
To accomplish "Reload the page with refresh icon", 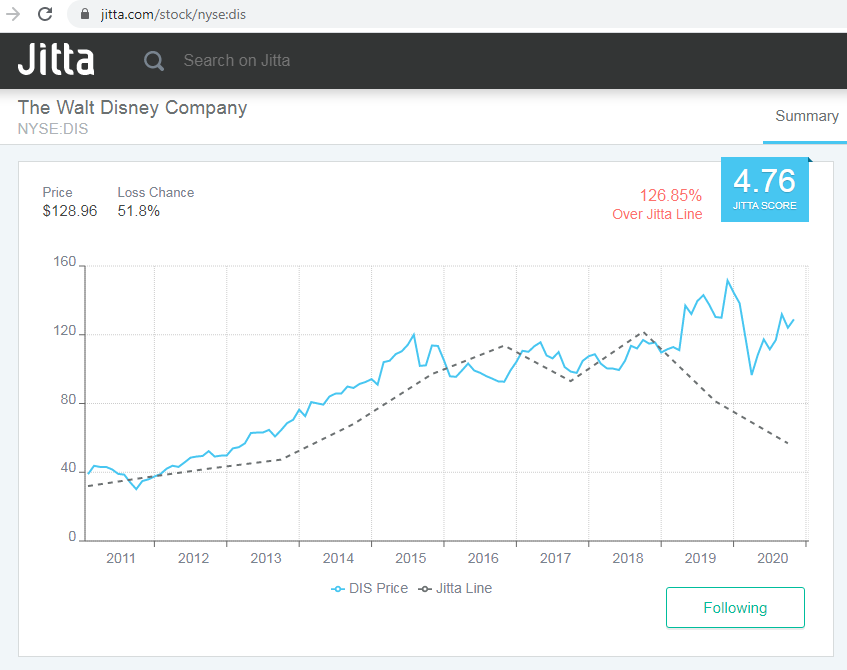I will (x=45, y=14).
